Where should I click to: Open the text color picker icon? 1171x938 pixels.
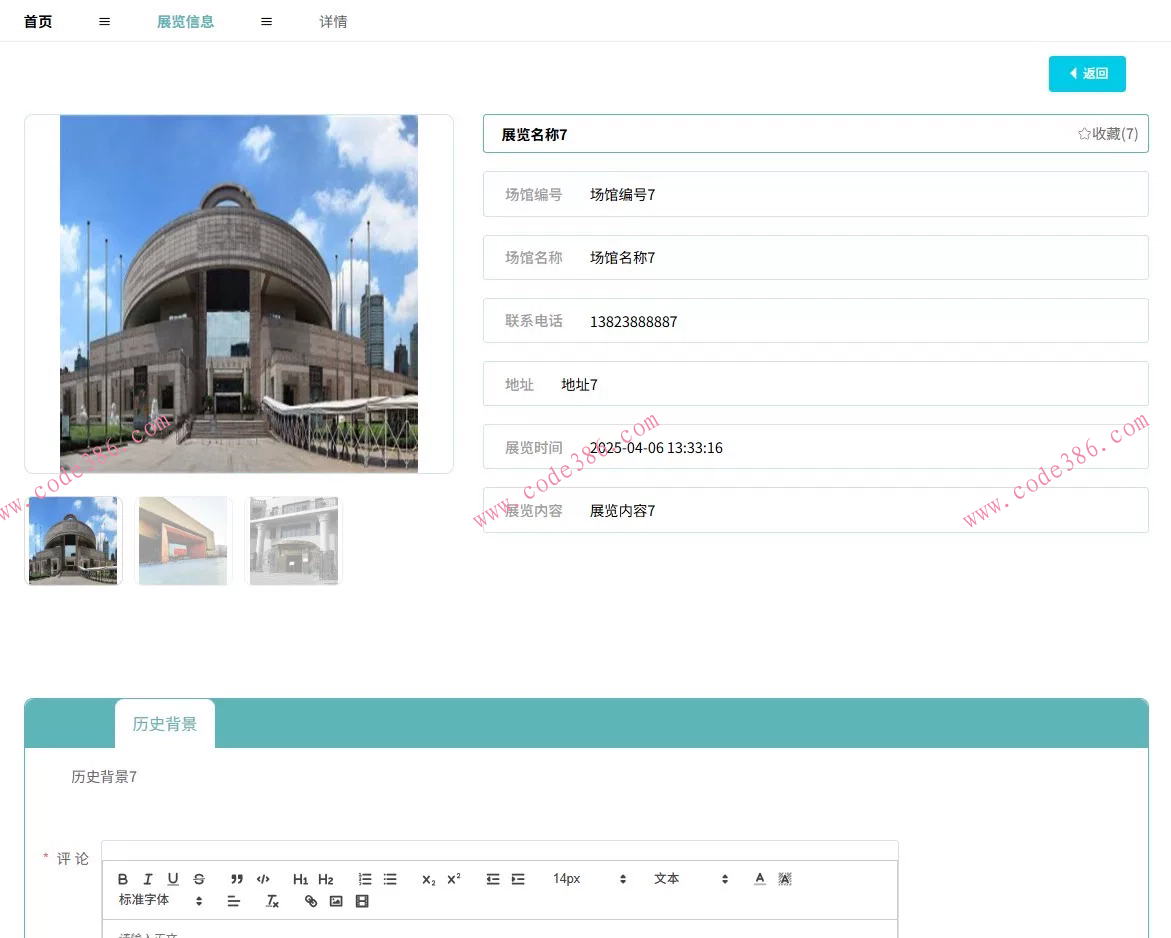759,879
